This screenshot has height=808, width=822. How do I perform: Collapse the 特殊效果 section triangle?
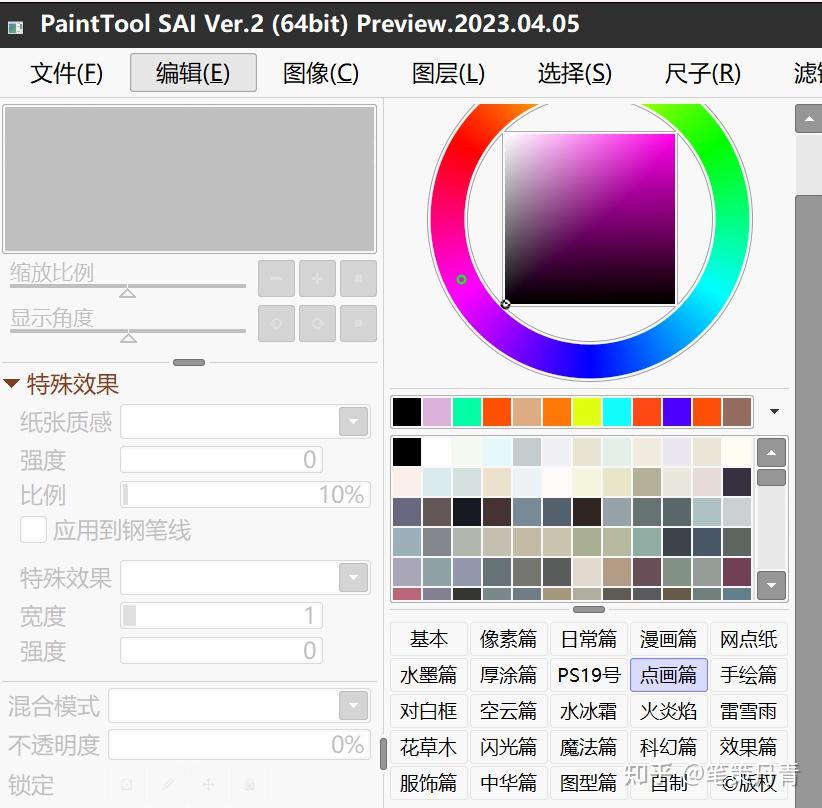(12, 383)
